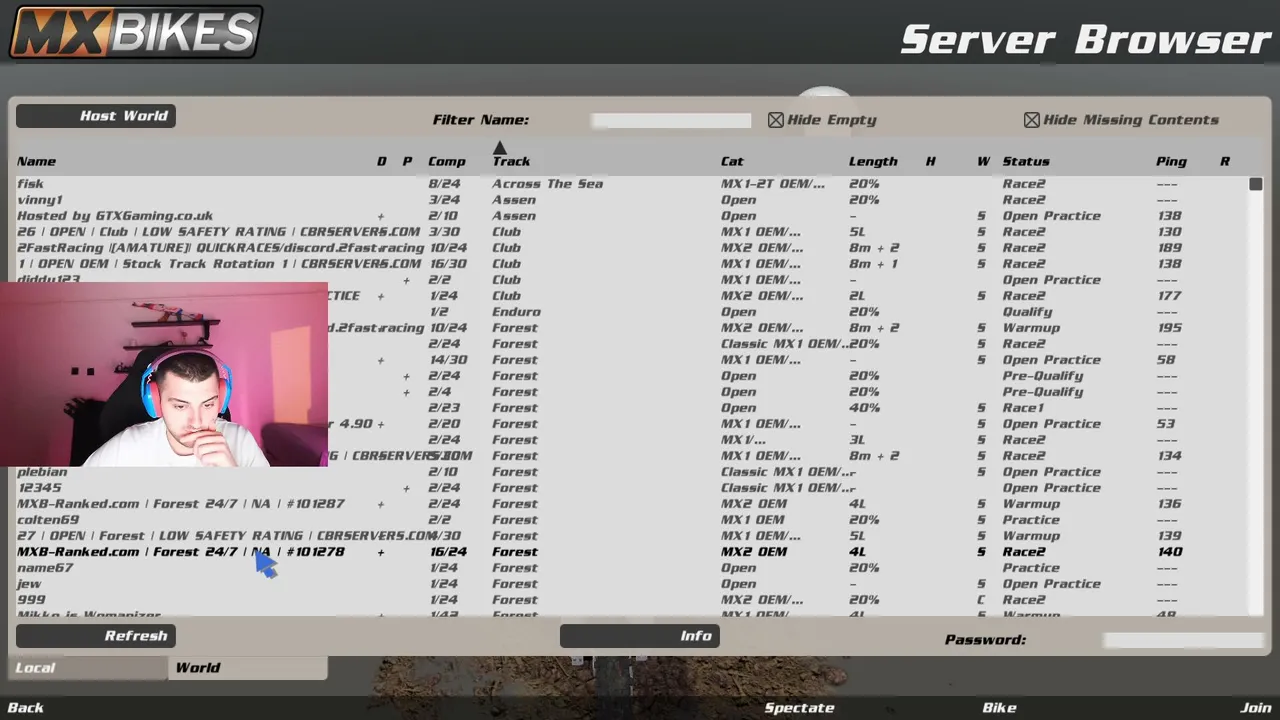Join the selected server

1256,708
